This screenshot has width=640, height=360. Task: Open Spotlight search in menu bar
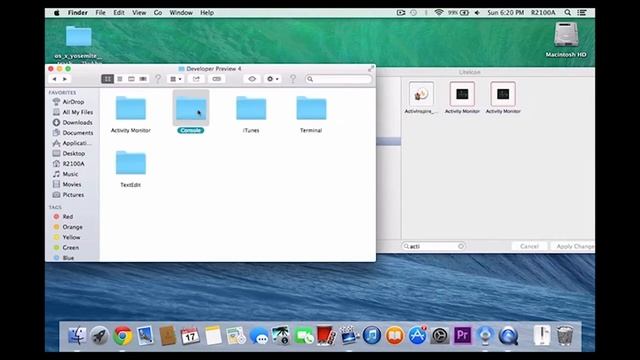coord(568,13)
